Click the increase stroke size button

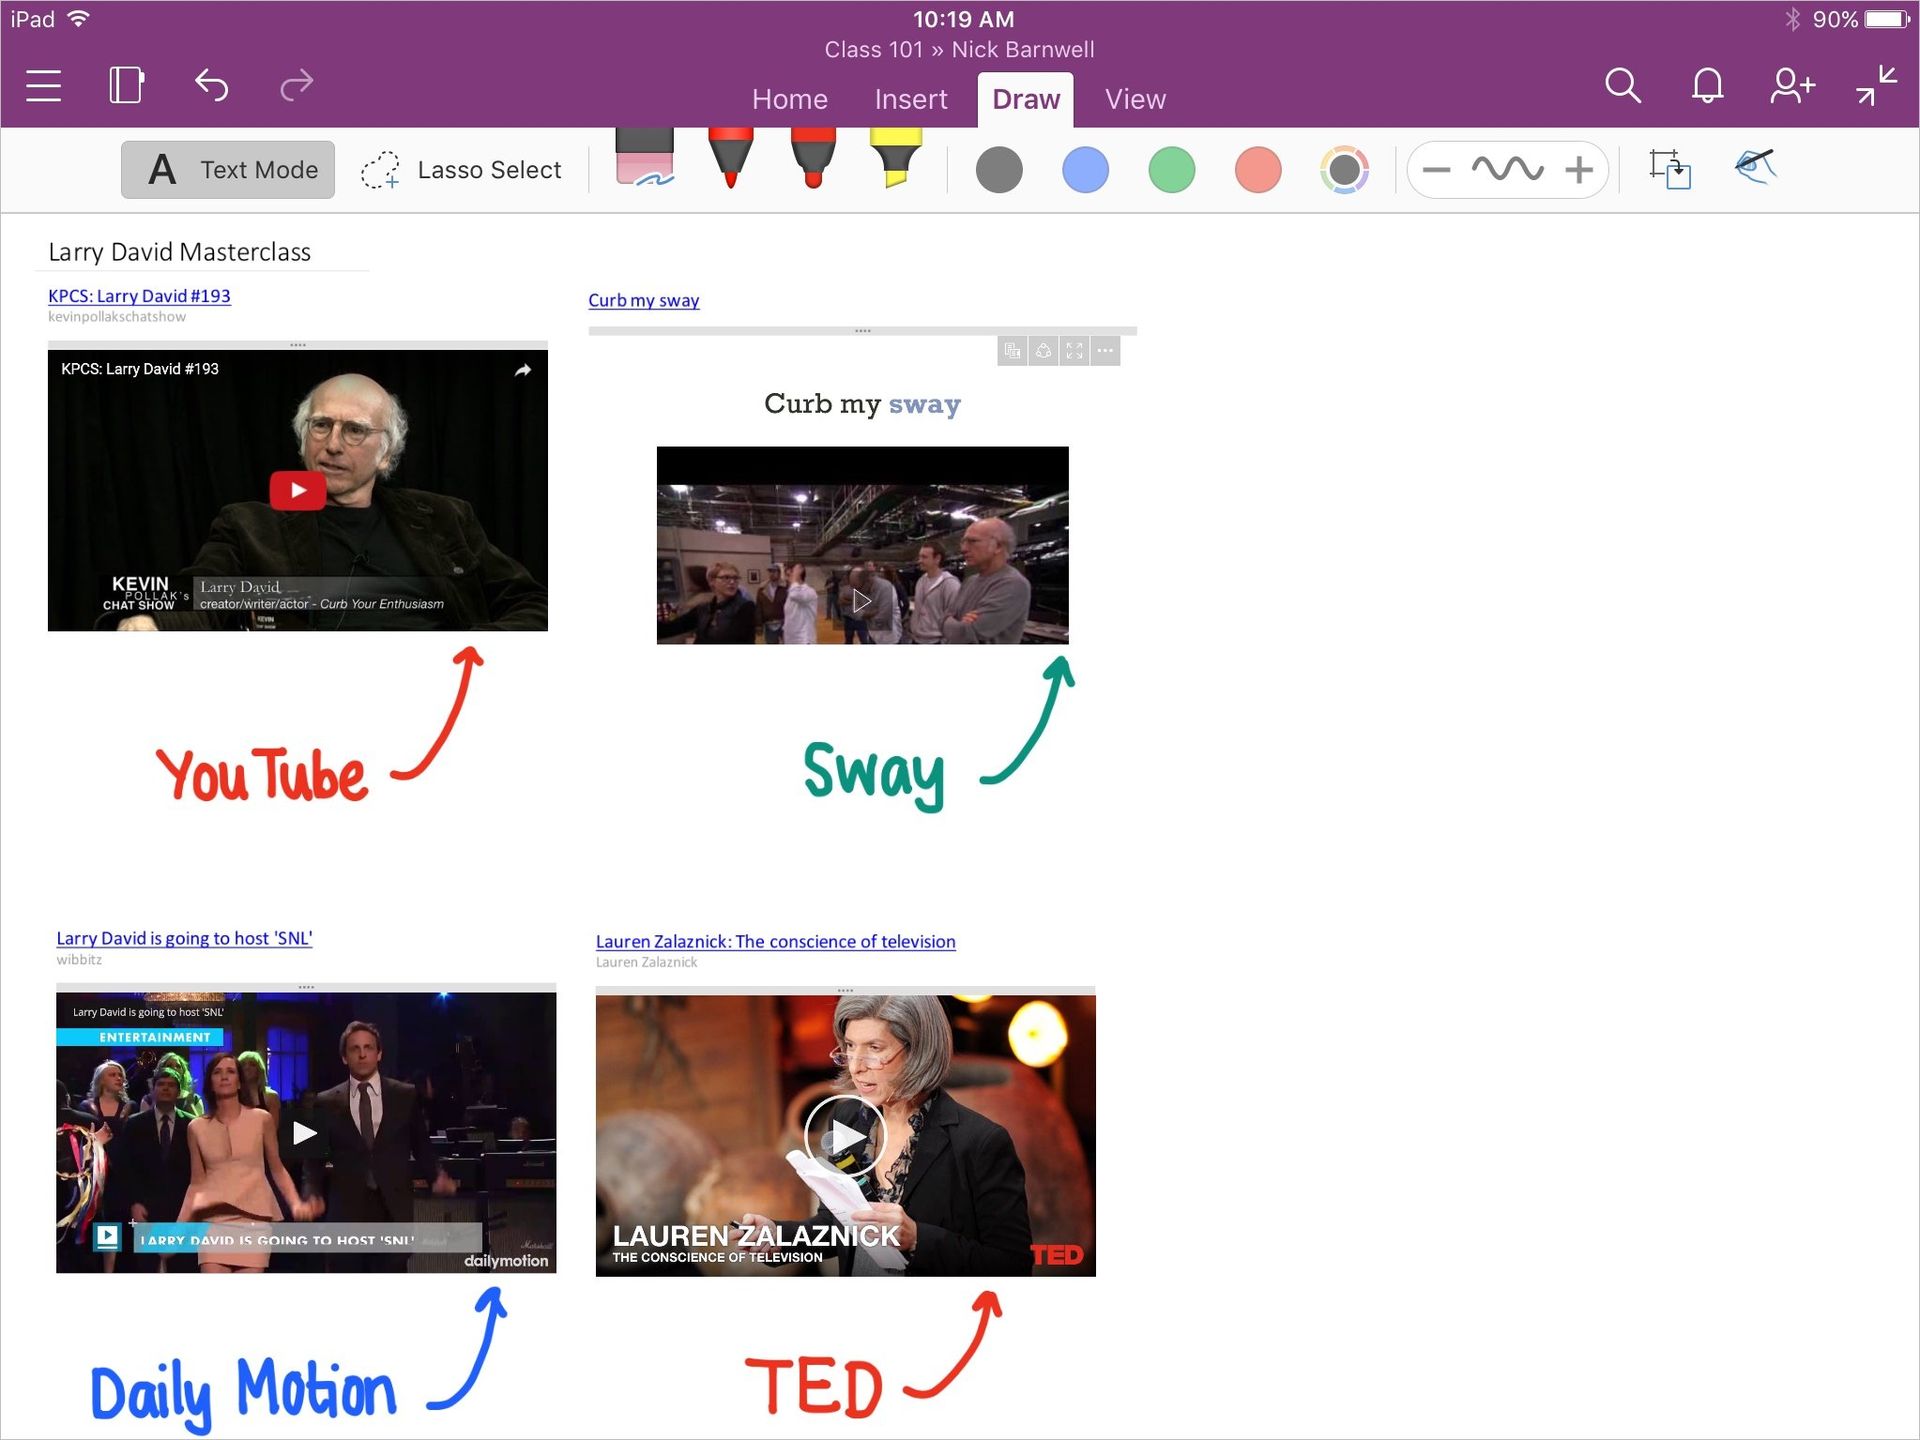point(1580,168)
